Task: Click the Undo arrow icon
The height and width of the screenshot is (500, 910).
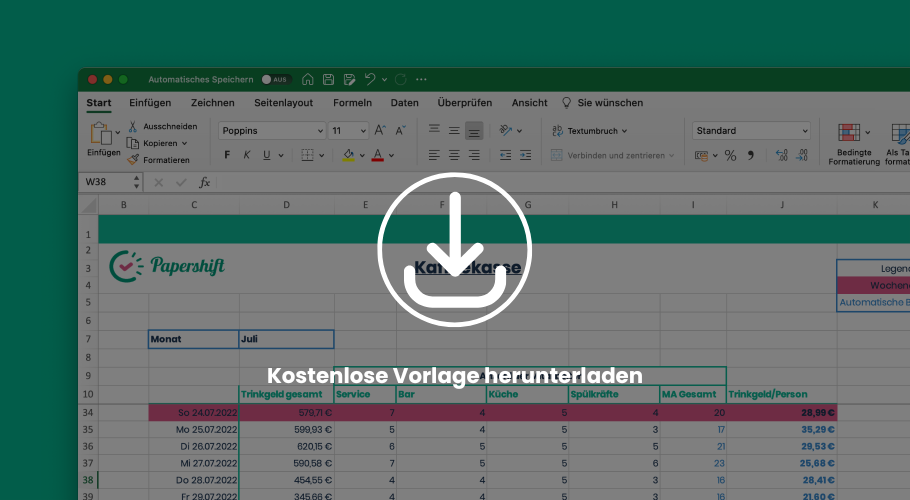Action: point(370,79)
